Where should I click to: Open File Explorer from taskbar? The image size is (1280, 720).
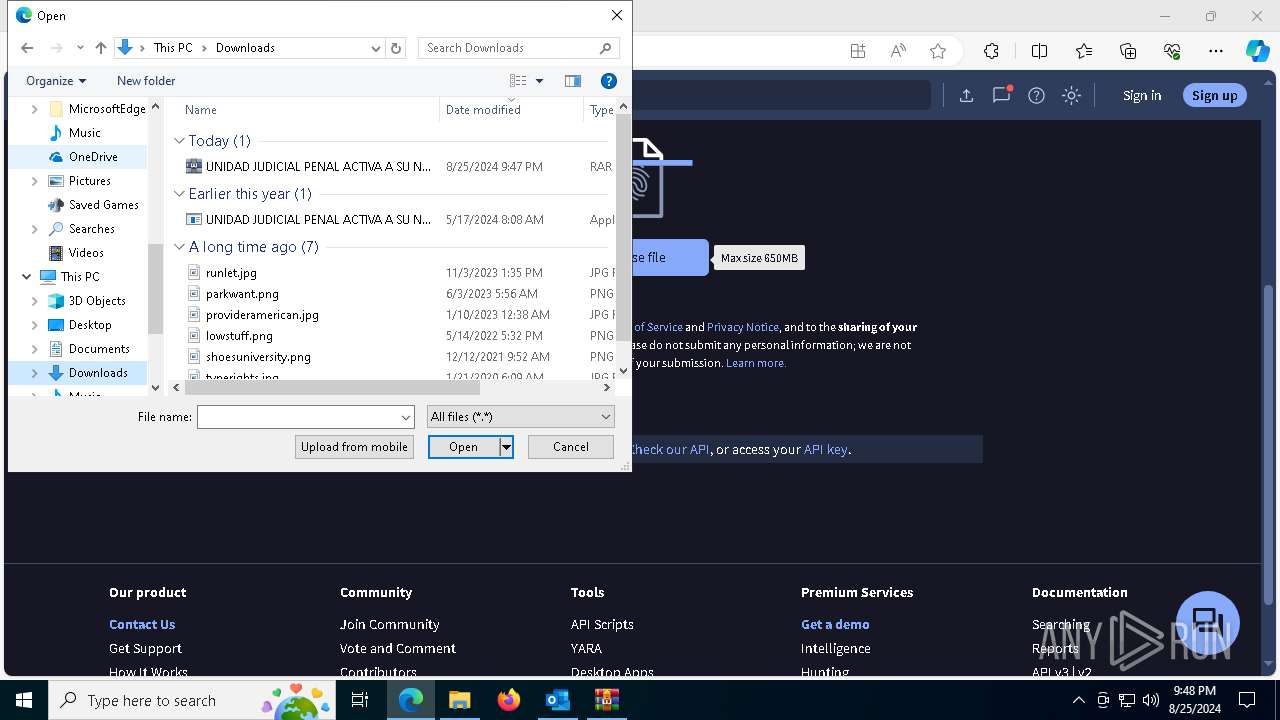tap(459, 700)
